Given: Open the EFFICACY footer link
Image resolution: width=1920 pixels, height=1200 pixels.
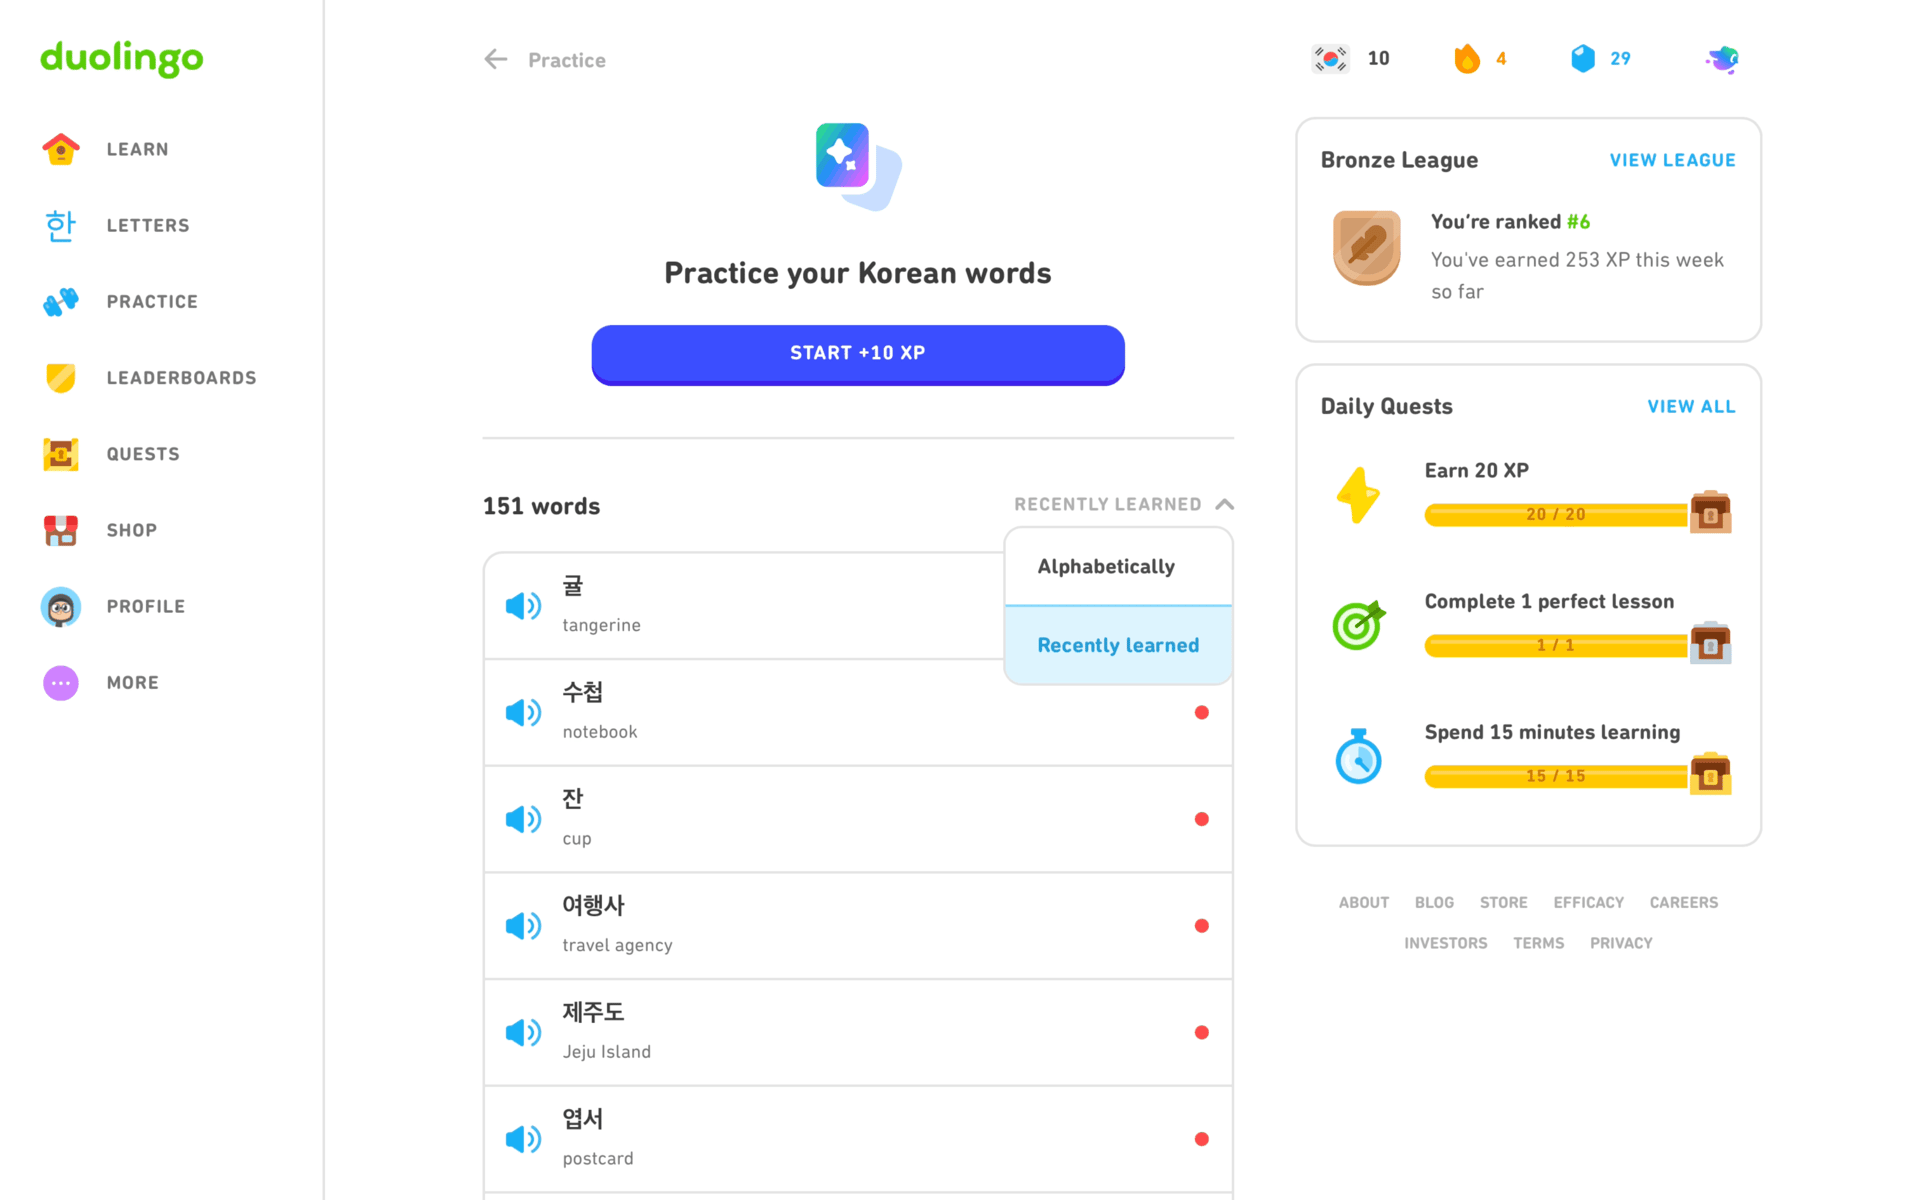Looking at the screenshot, I should (1588, 902).
